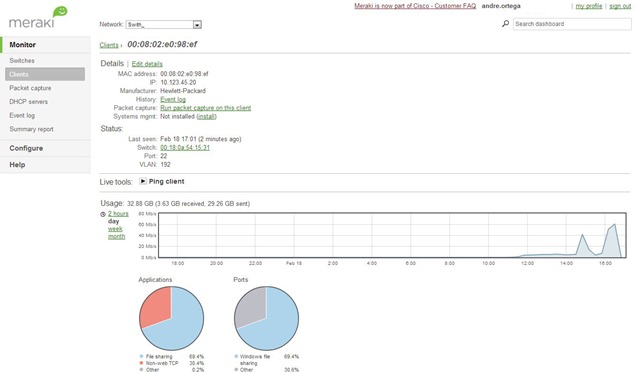636x373 pixels.
Task: Focus the Search dashboard field
Action: (572, 24)
